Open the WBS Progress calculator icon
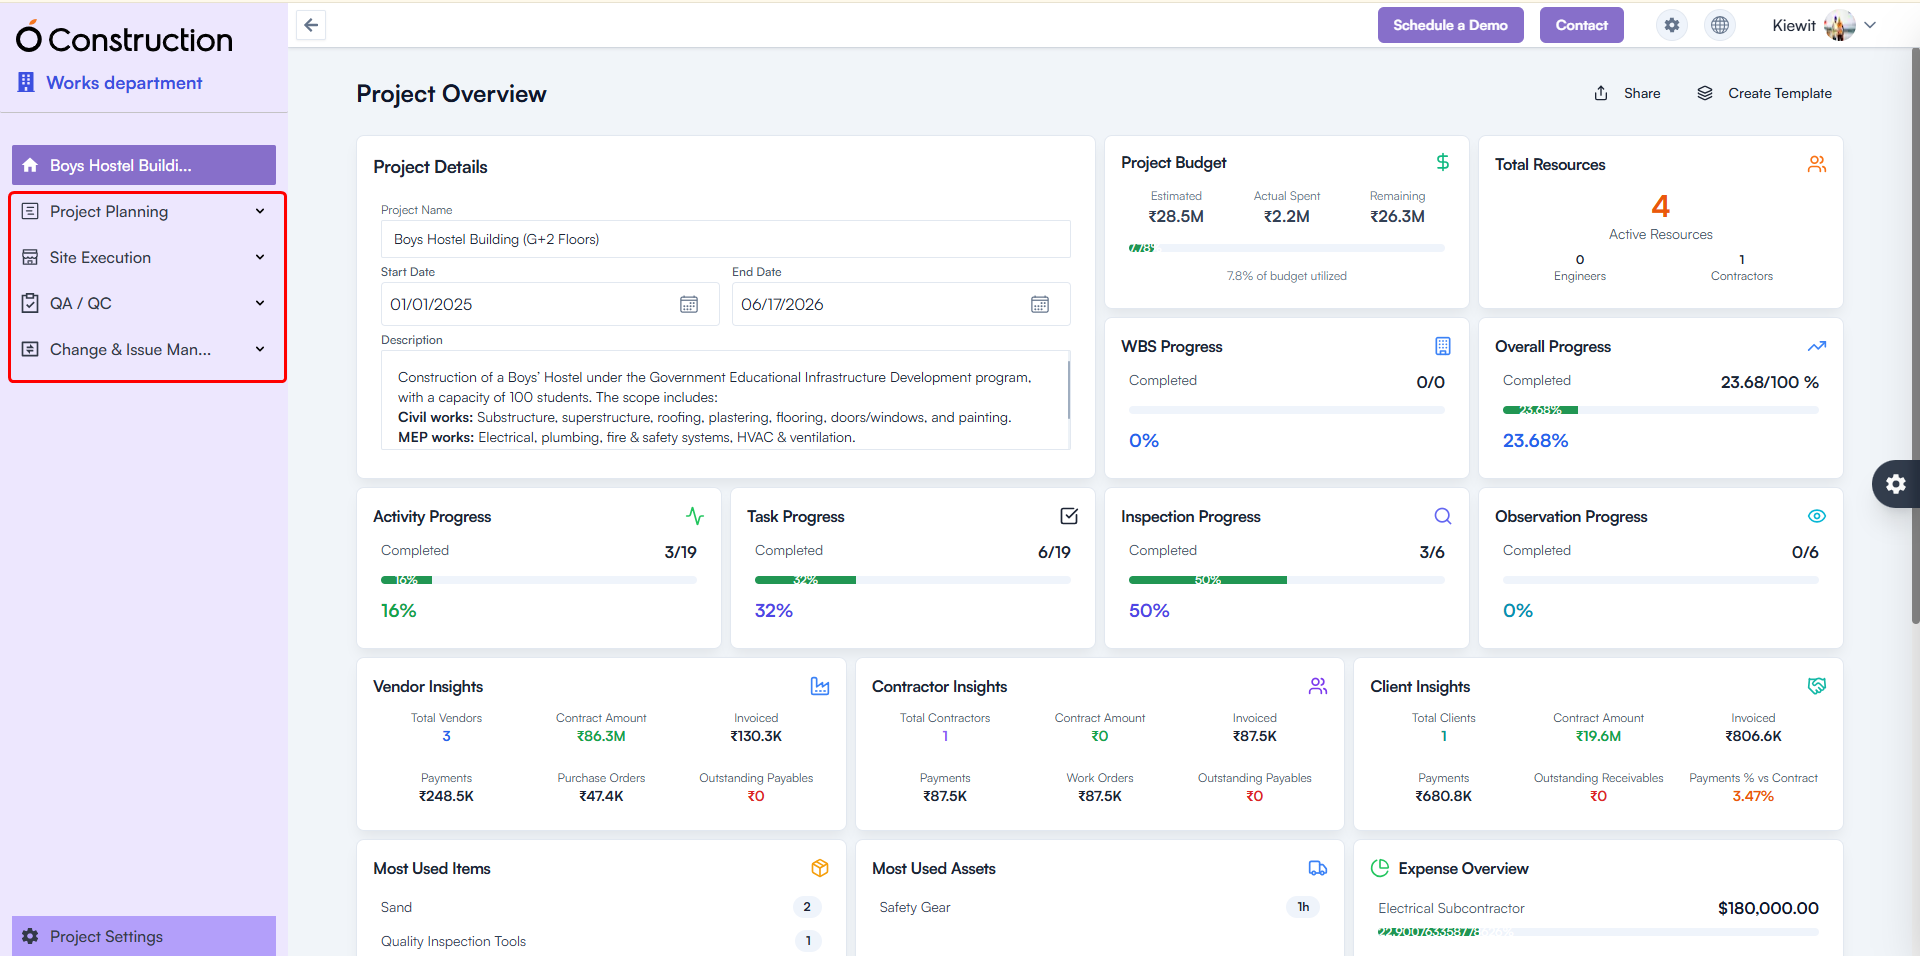Viewport: 1920px width, 956px height. pos(1442,346)
